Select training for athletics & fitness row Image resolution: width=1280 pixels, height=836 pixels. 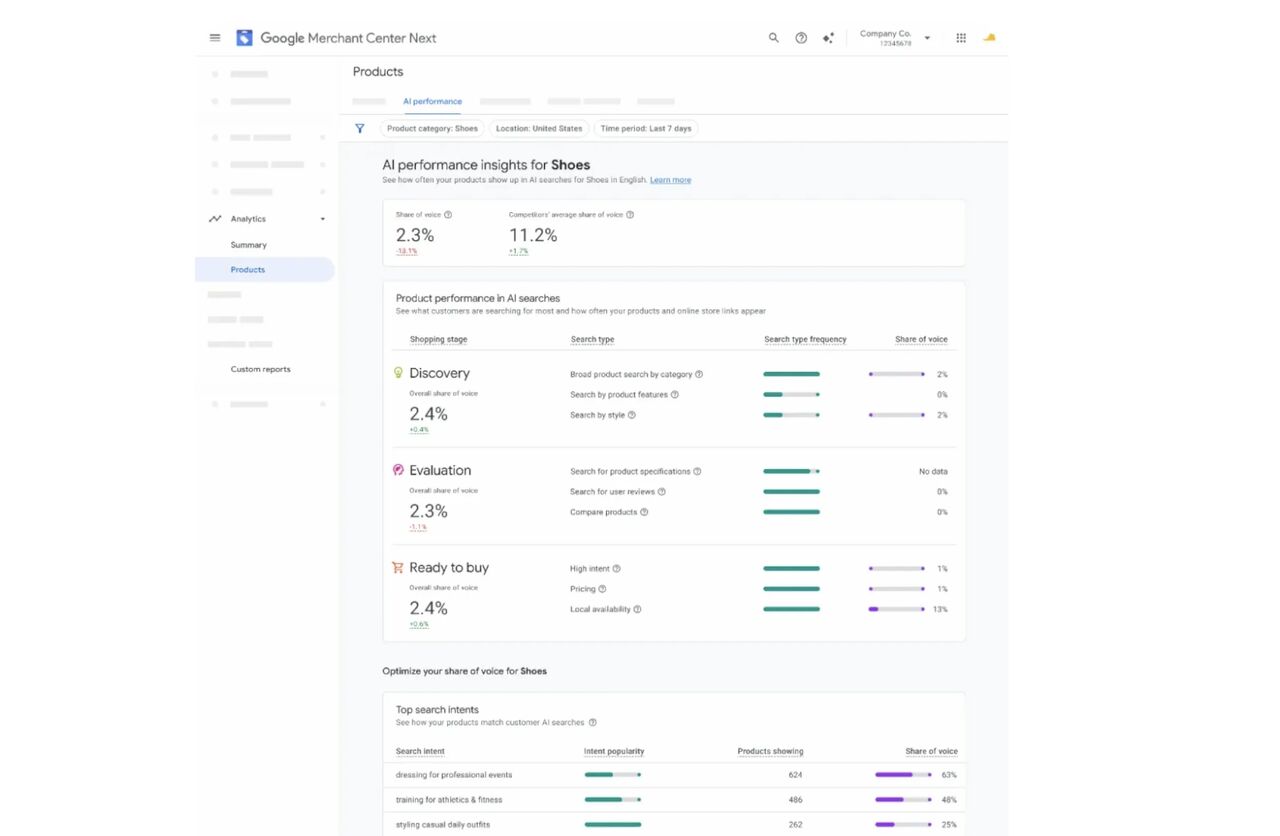(675, 800)
